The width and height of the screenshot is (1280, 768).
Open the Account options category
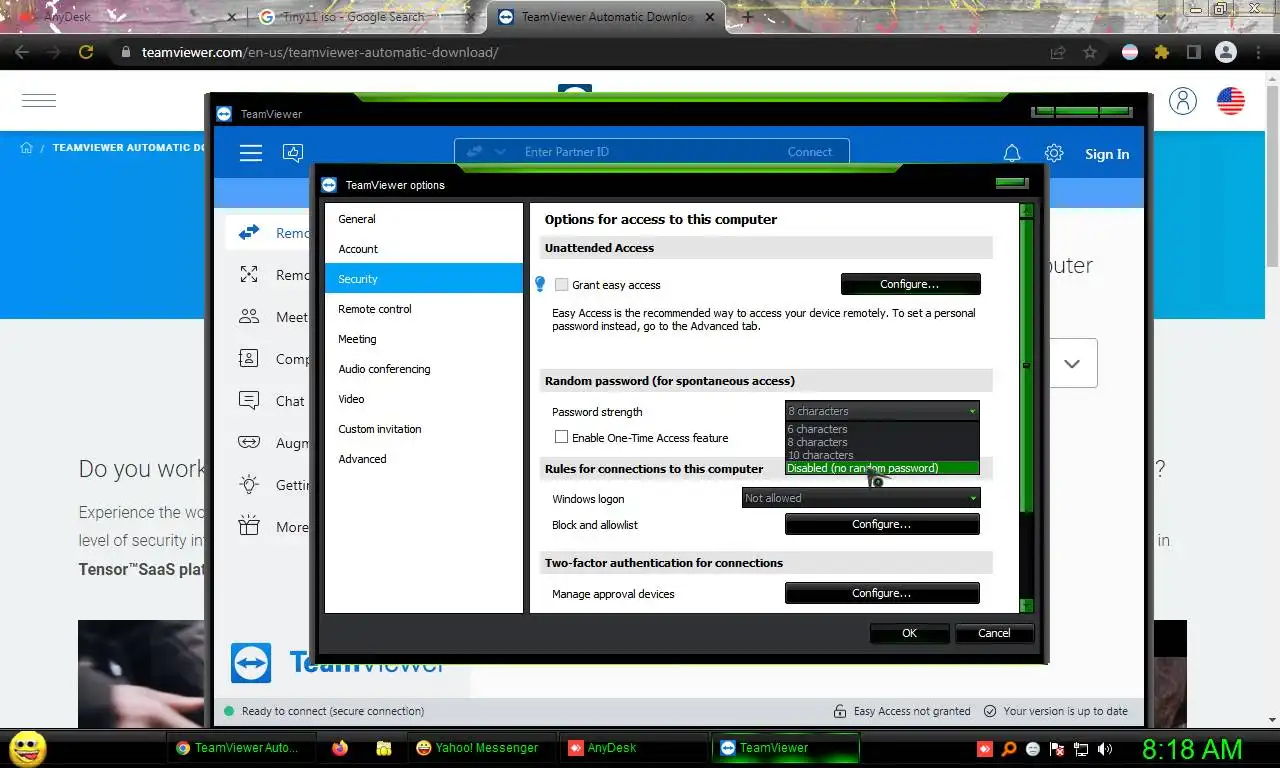click(x=424, y=249)
